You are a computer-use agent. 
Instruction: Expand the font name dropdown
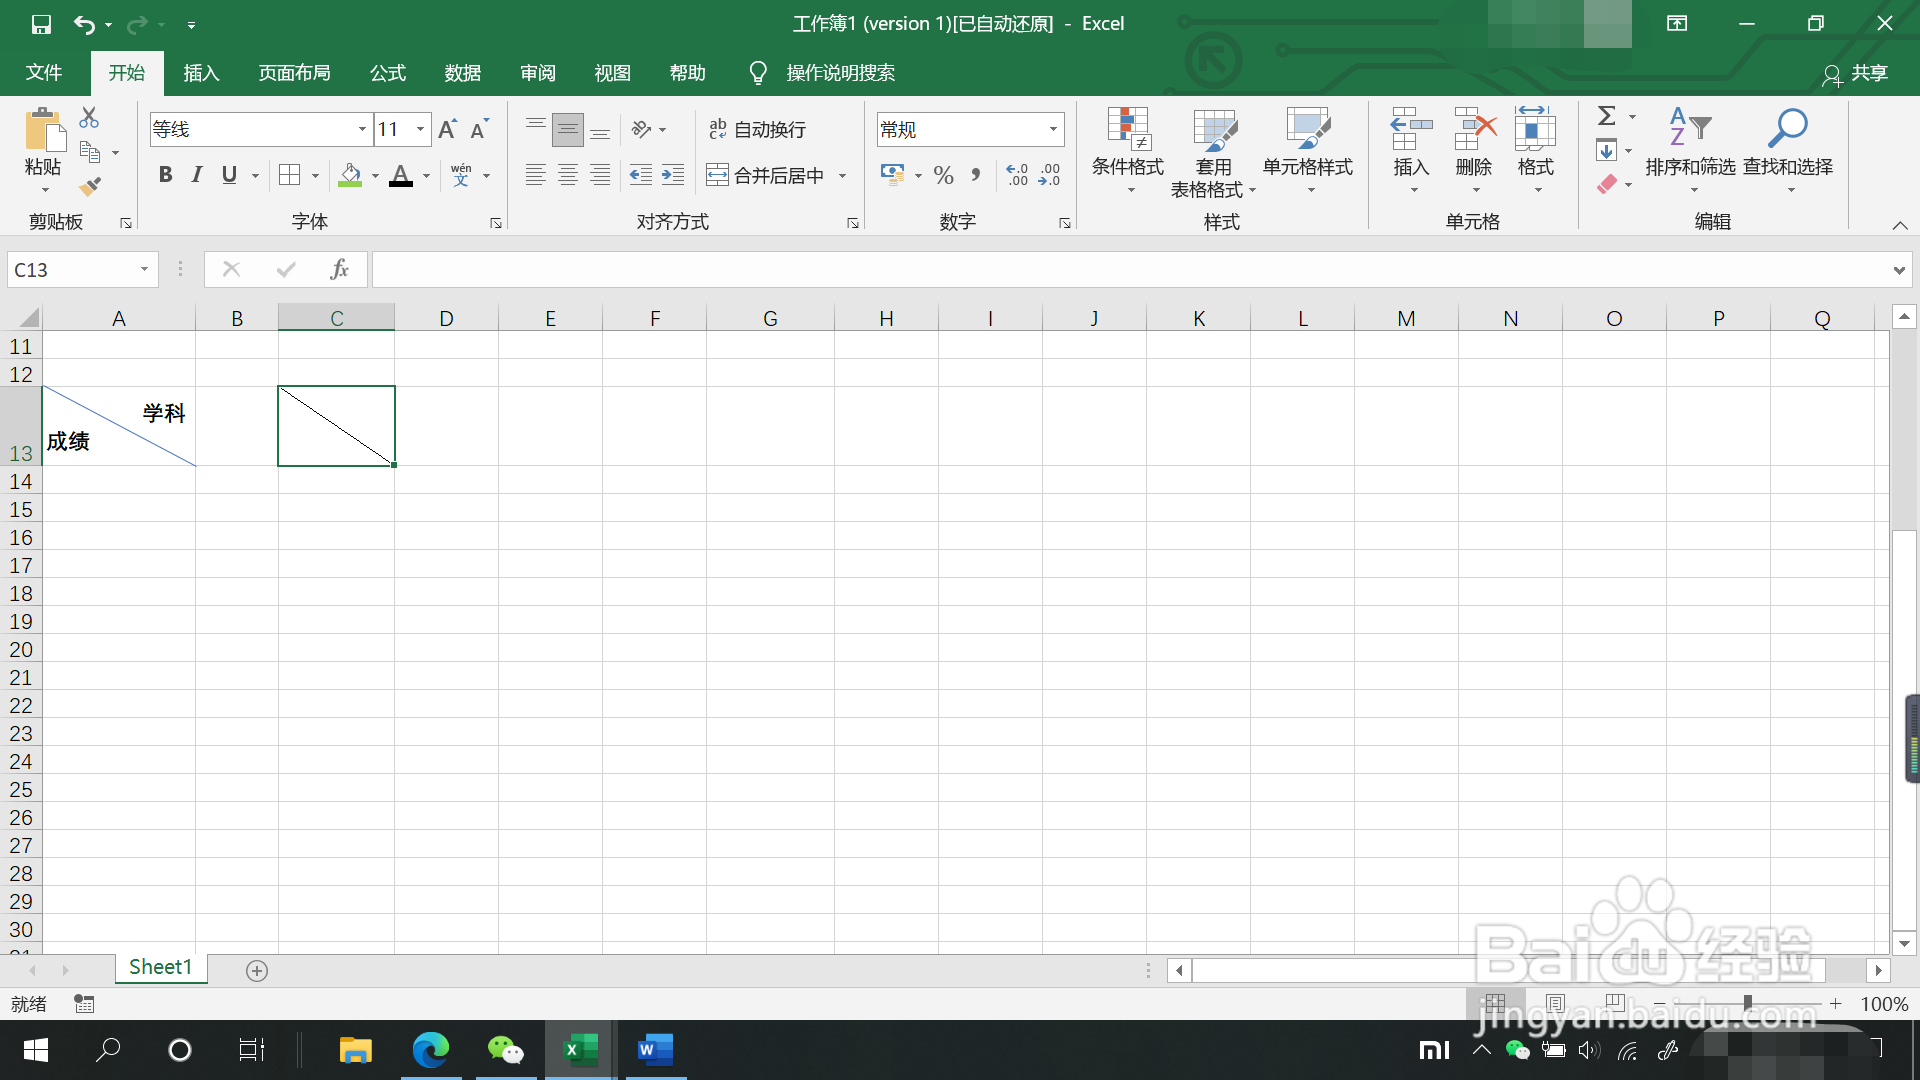pyautogui.click(x=362, y=129)
